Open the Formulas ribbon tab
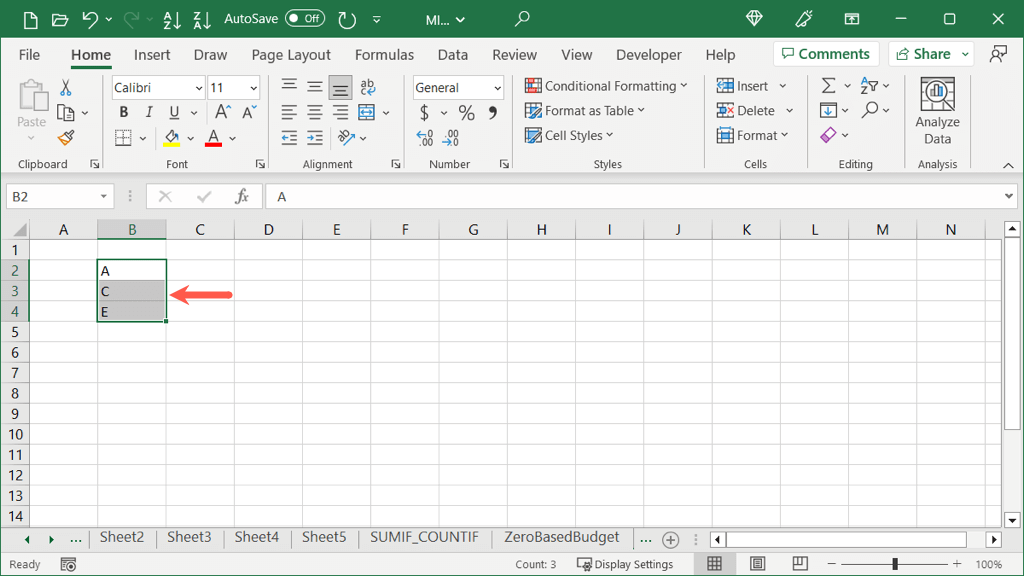The width and height of the screenshot is (1024, 576). (384, 55)
